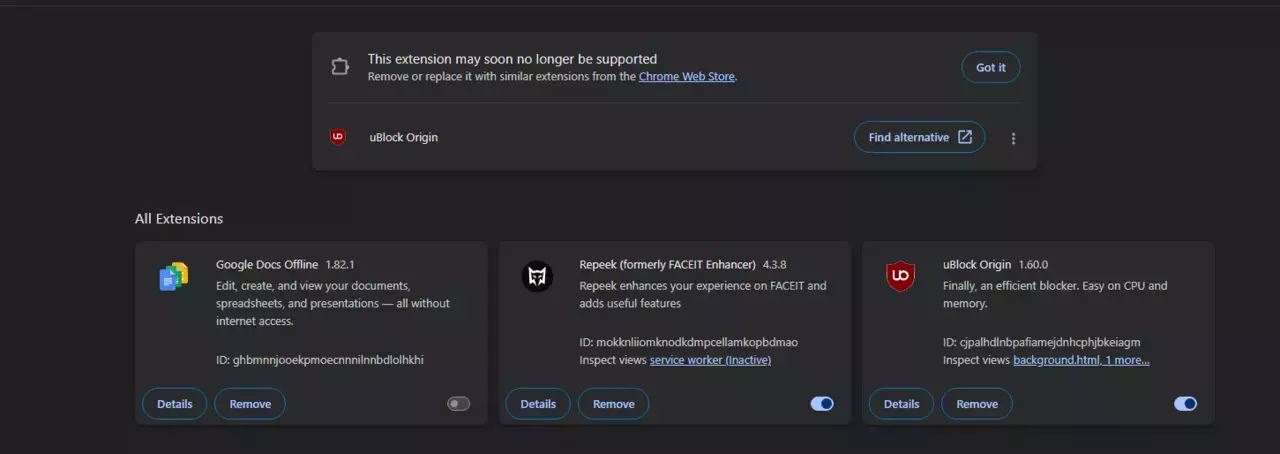This screenshot has height=454, width=1280.
Task: Disable the Repeek extension toggle
Action: pos(822,404)
